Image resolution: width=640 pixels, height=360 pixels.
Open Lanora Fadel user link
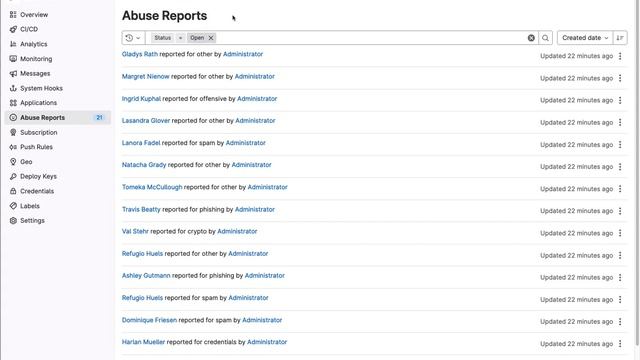(141, 143)
